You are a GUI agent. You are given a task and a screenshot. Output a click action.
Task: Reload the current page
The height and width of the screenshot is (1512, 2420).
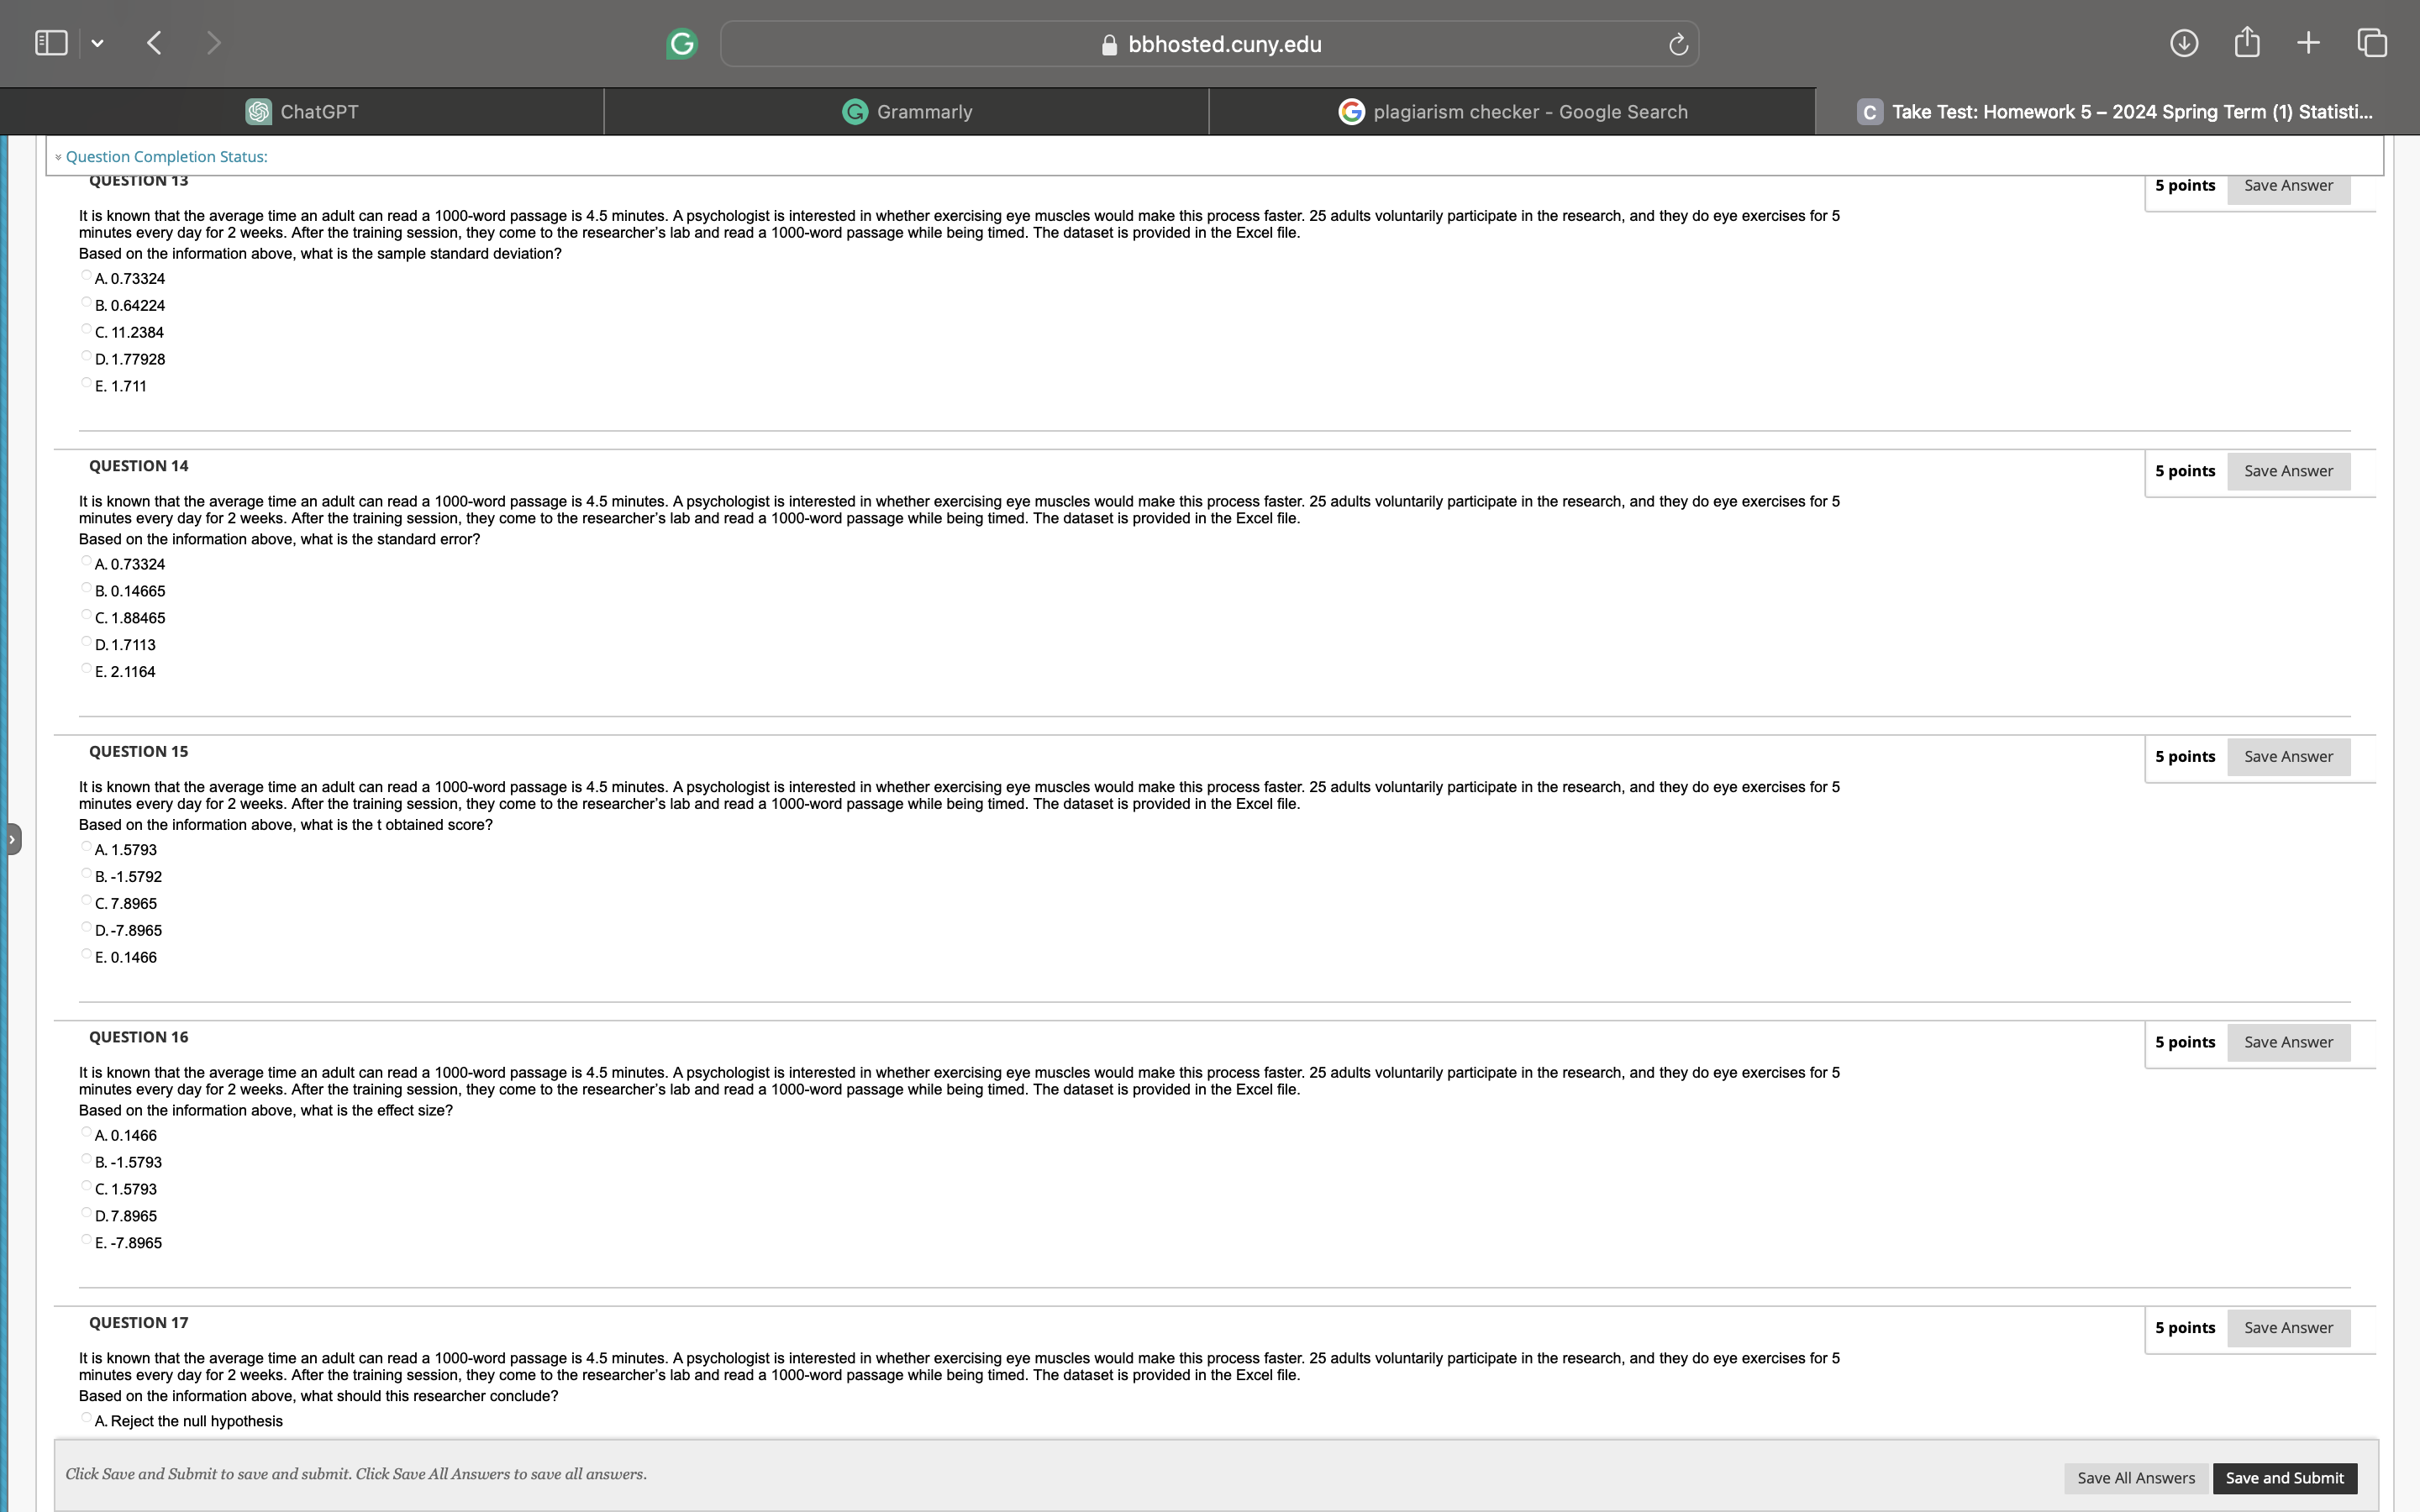(1676, 43)
